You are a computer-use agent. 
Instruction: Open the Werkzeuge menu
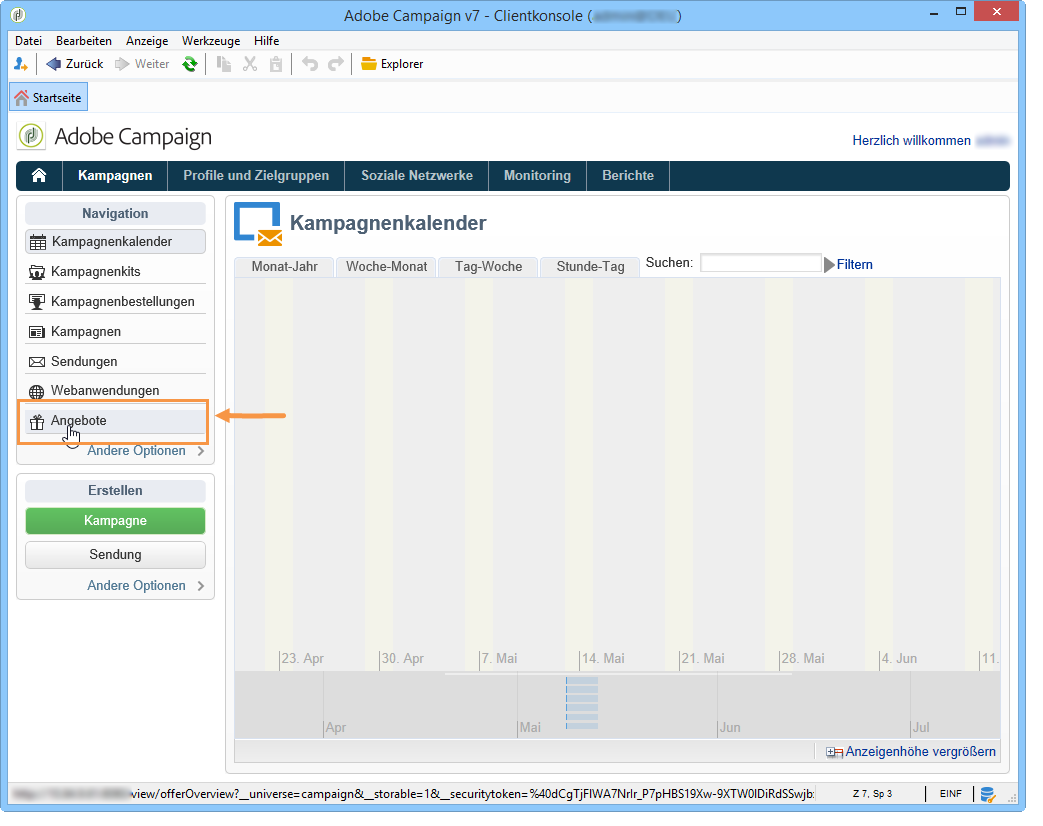click(211, 41)
